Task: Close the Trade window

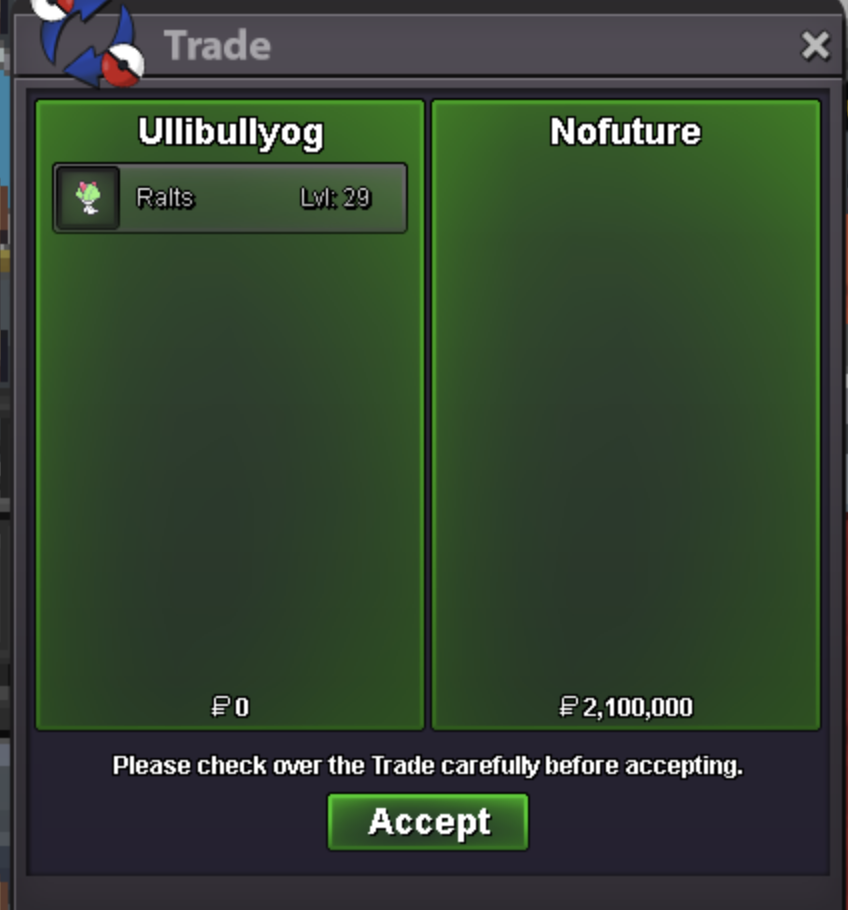Action: coord(815,46)
